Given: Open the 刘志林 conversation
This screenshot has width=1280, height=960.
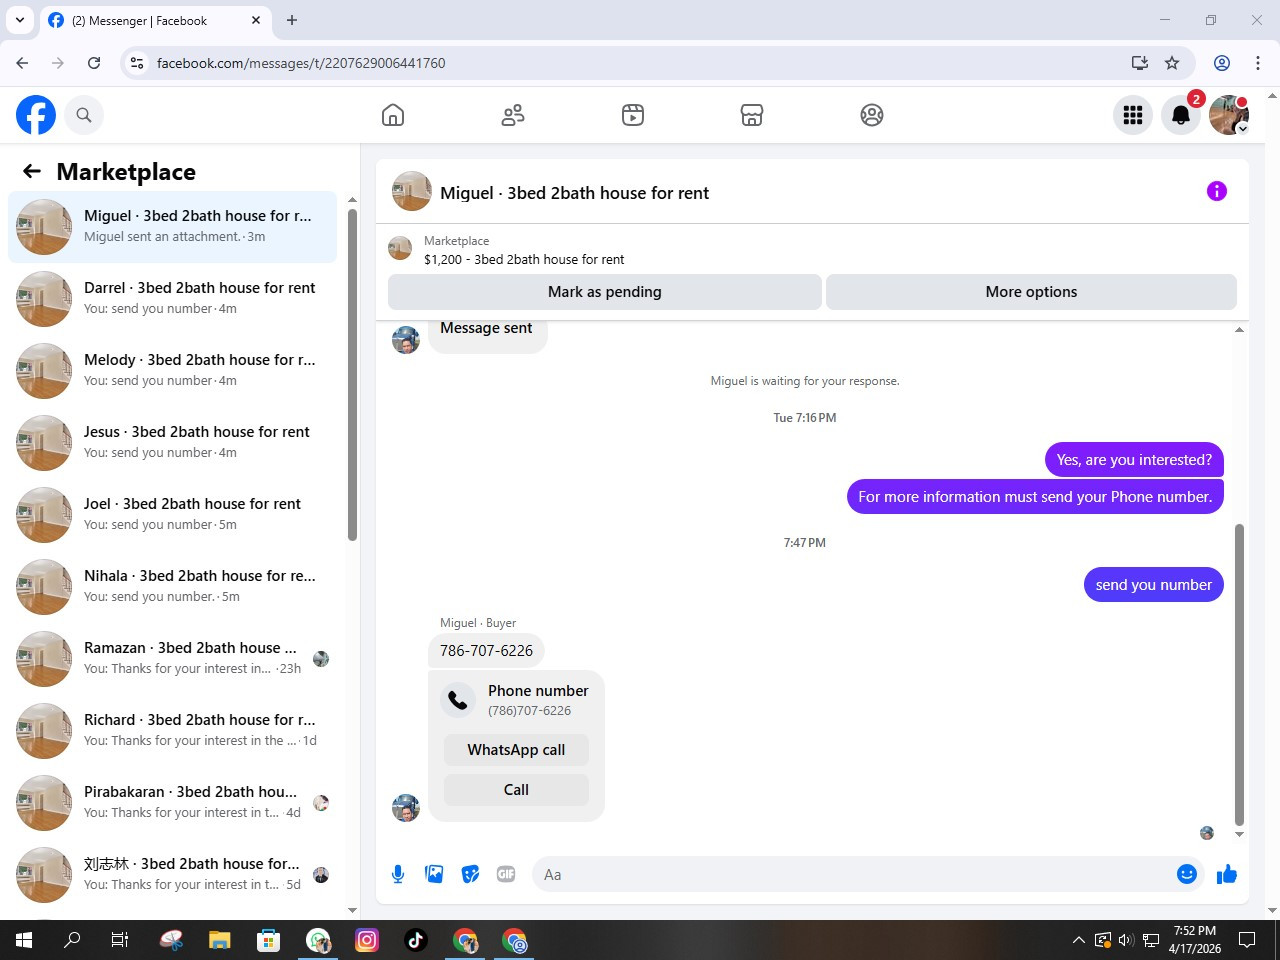Looking at the screenshot, I should [172, 875].
